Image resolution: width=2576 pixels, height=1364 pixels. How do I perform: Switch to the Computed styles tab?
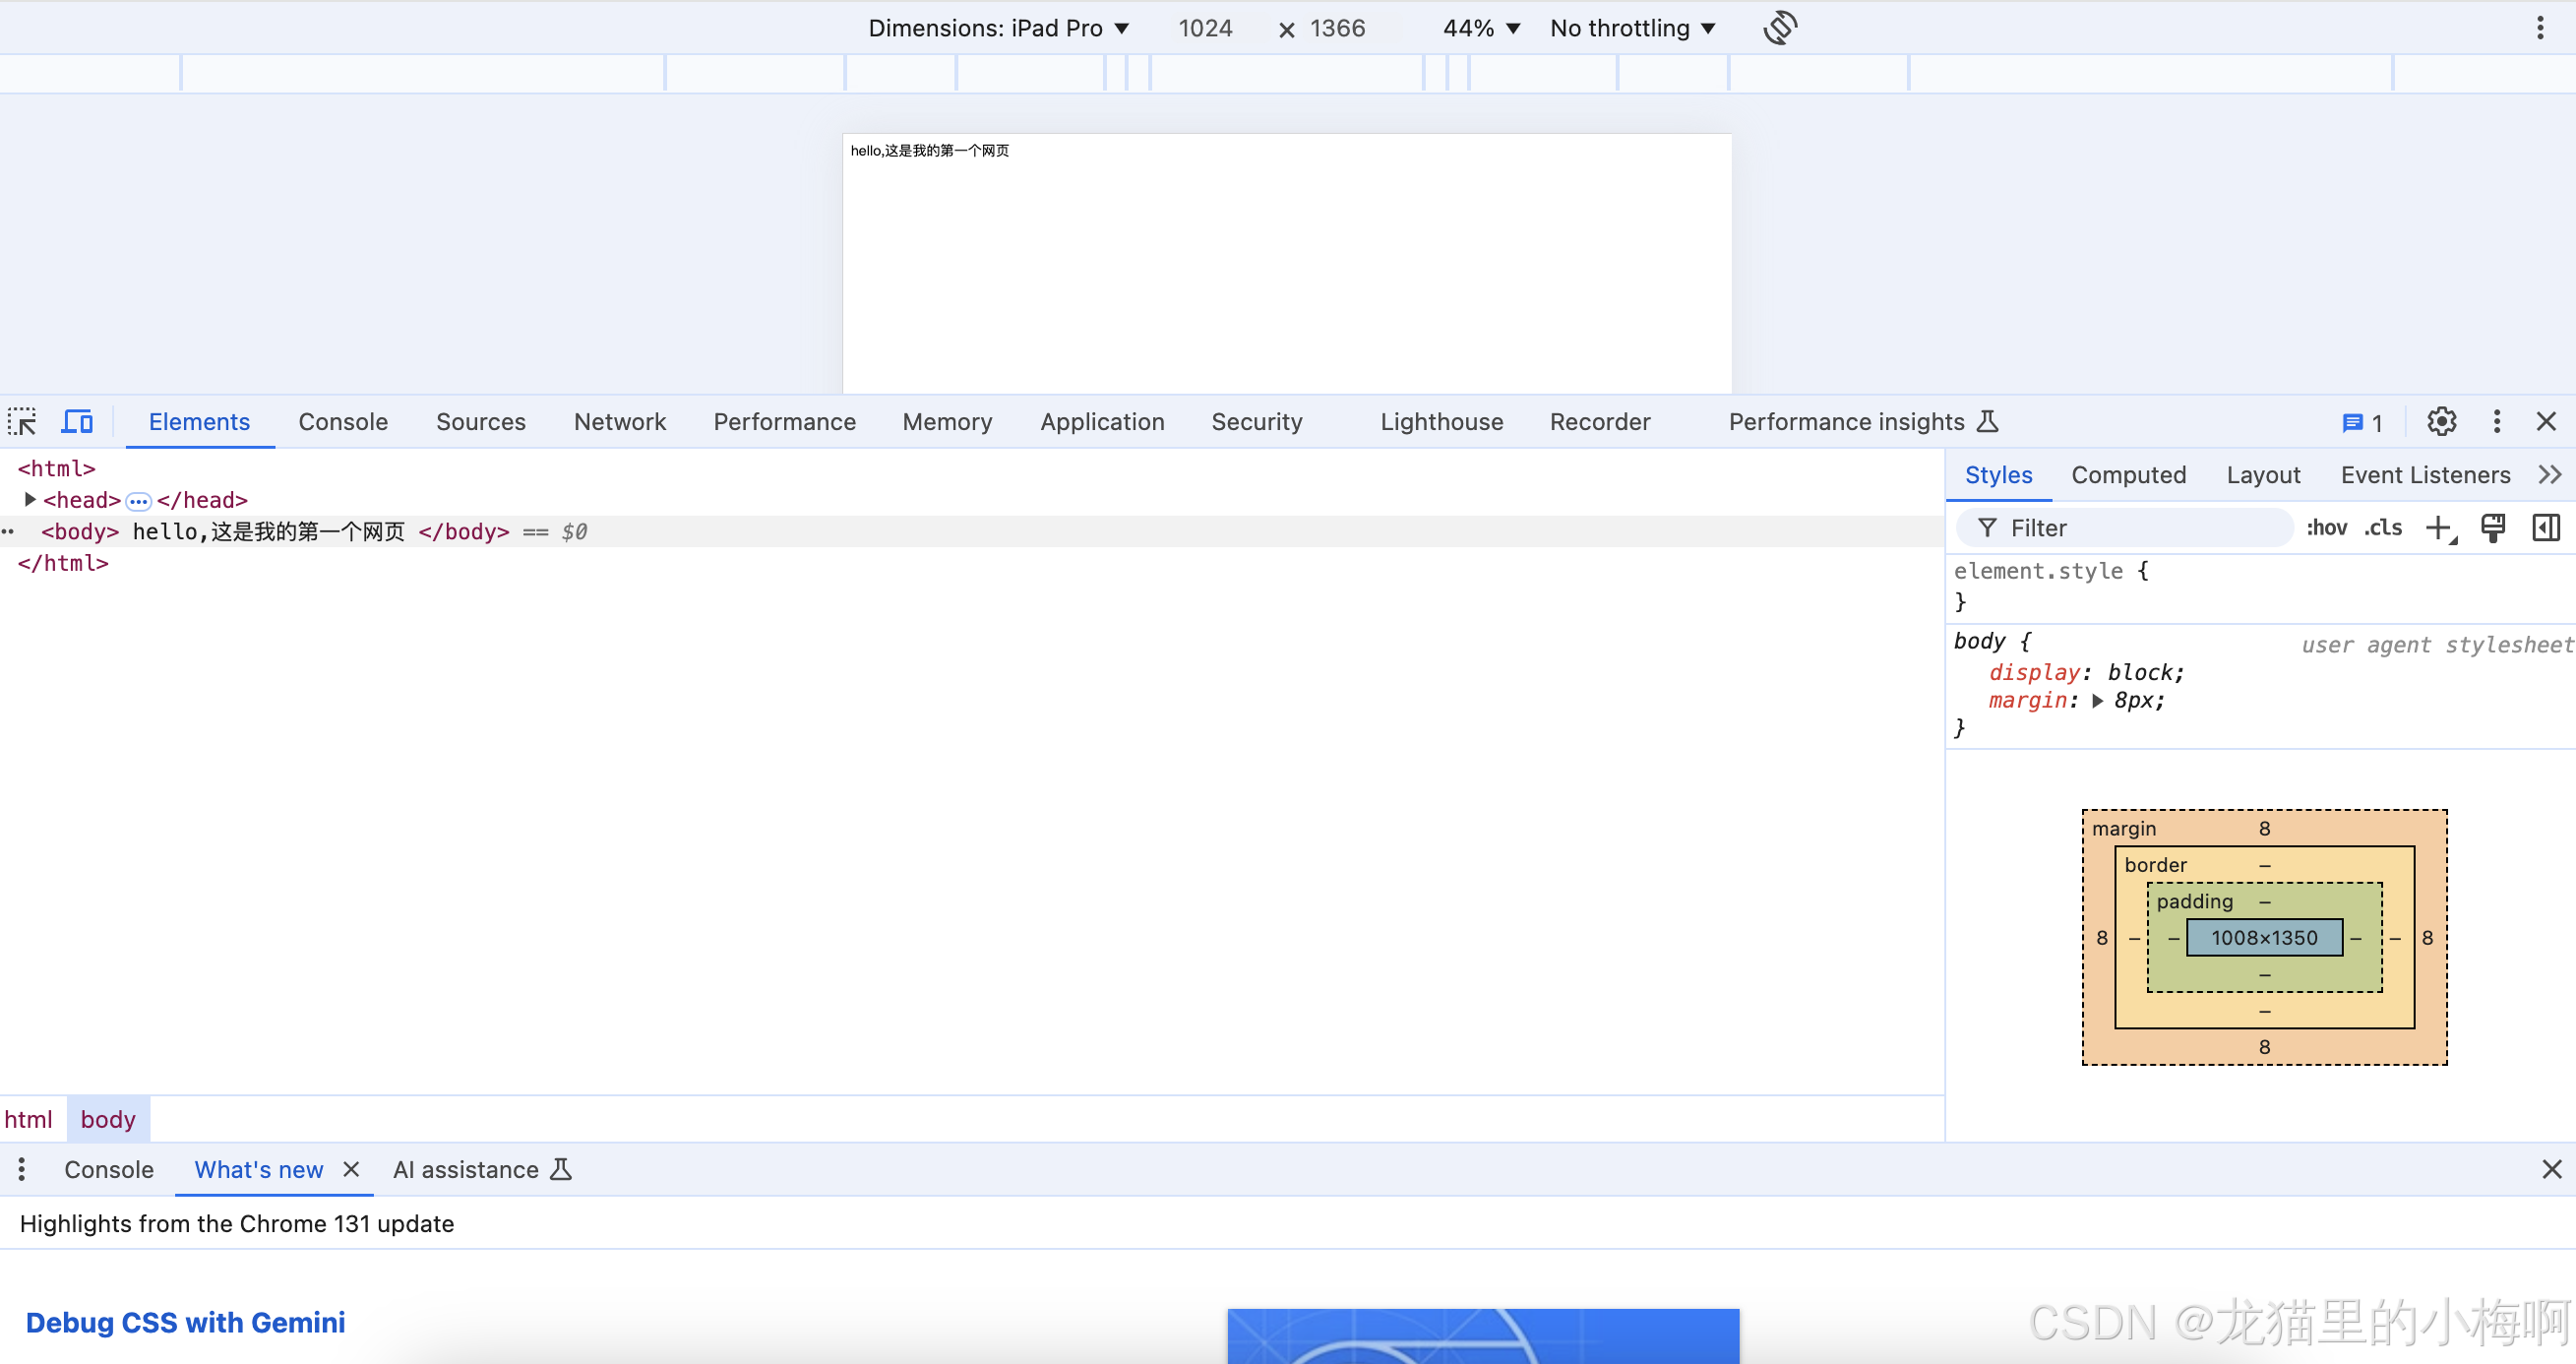[2128, 475]
